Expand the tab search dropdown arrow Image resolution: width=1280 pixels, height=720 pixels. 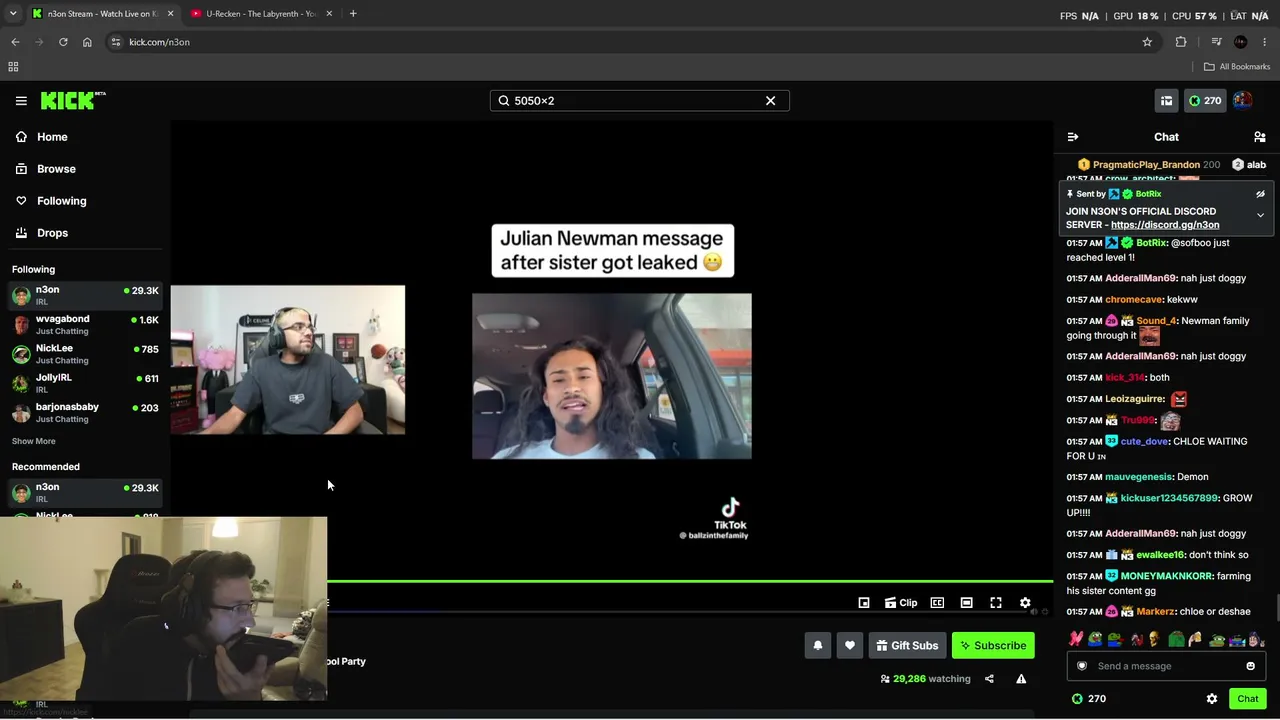pos(12,14)
